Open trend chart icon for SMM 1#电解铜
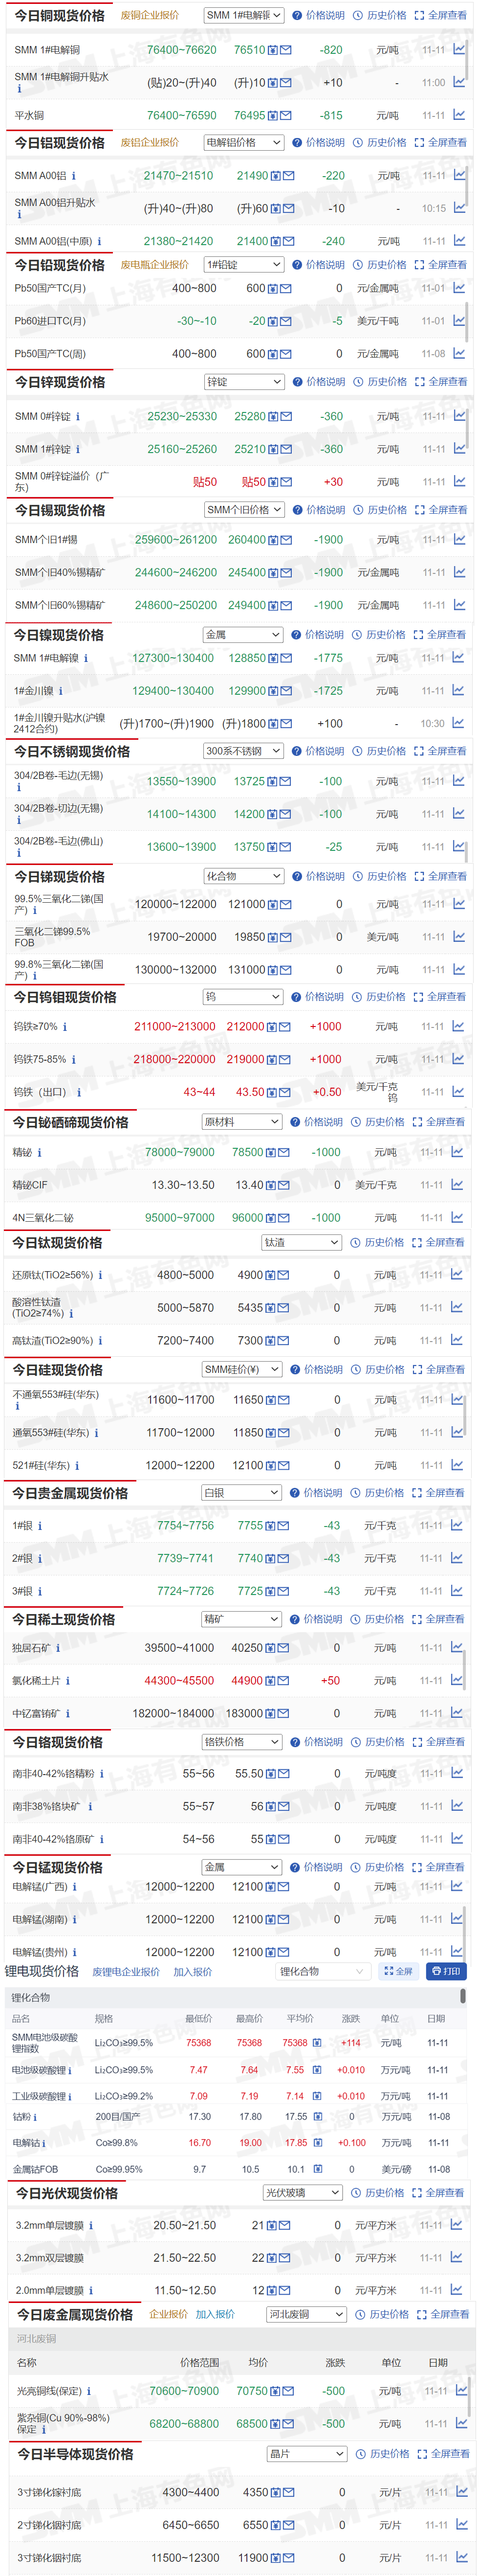The height and width of the screenshot is (2576, 479). click(459, 49)
